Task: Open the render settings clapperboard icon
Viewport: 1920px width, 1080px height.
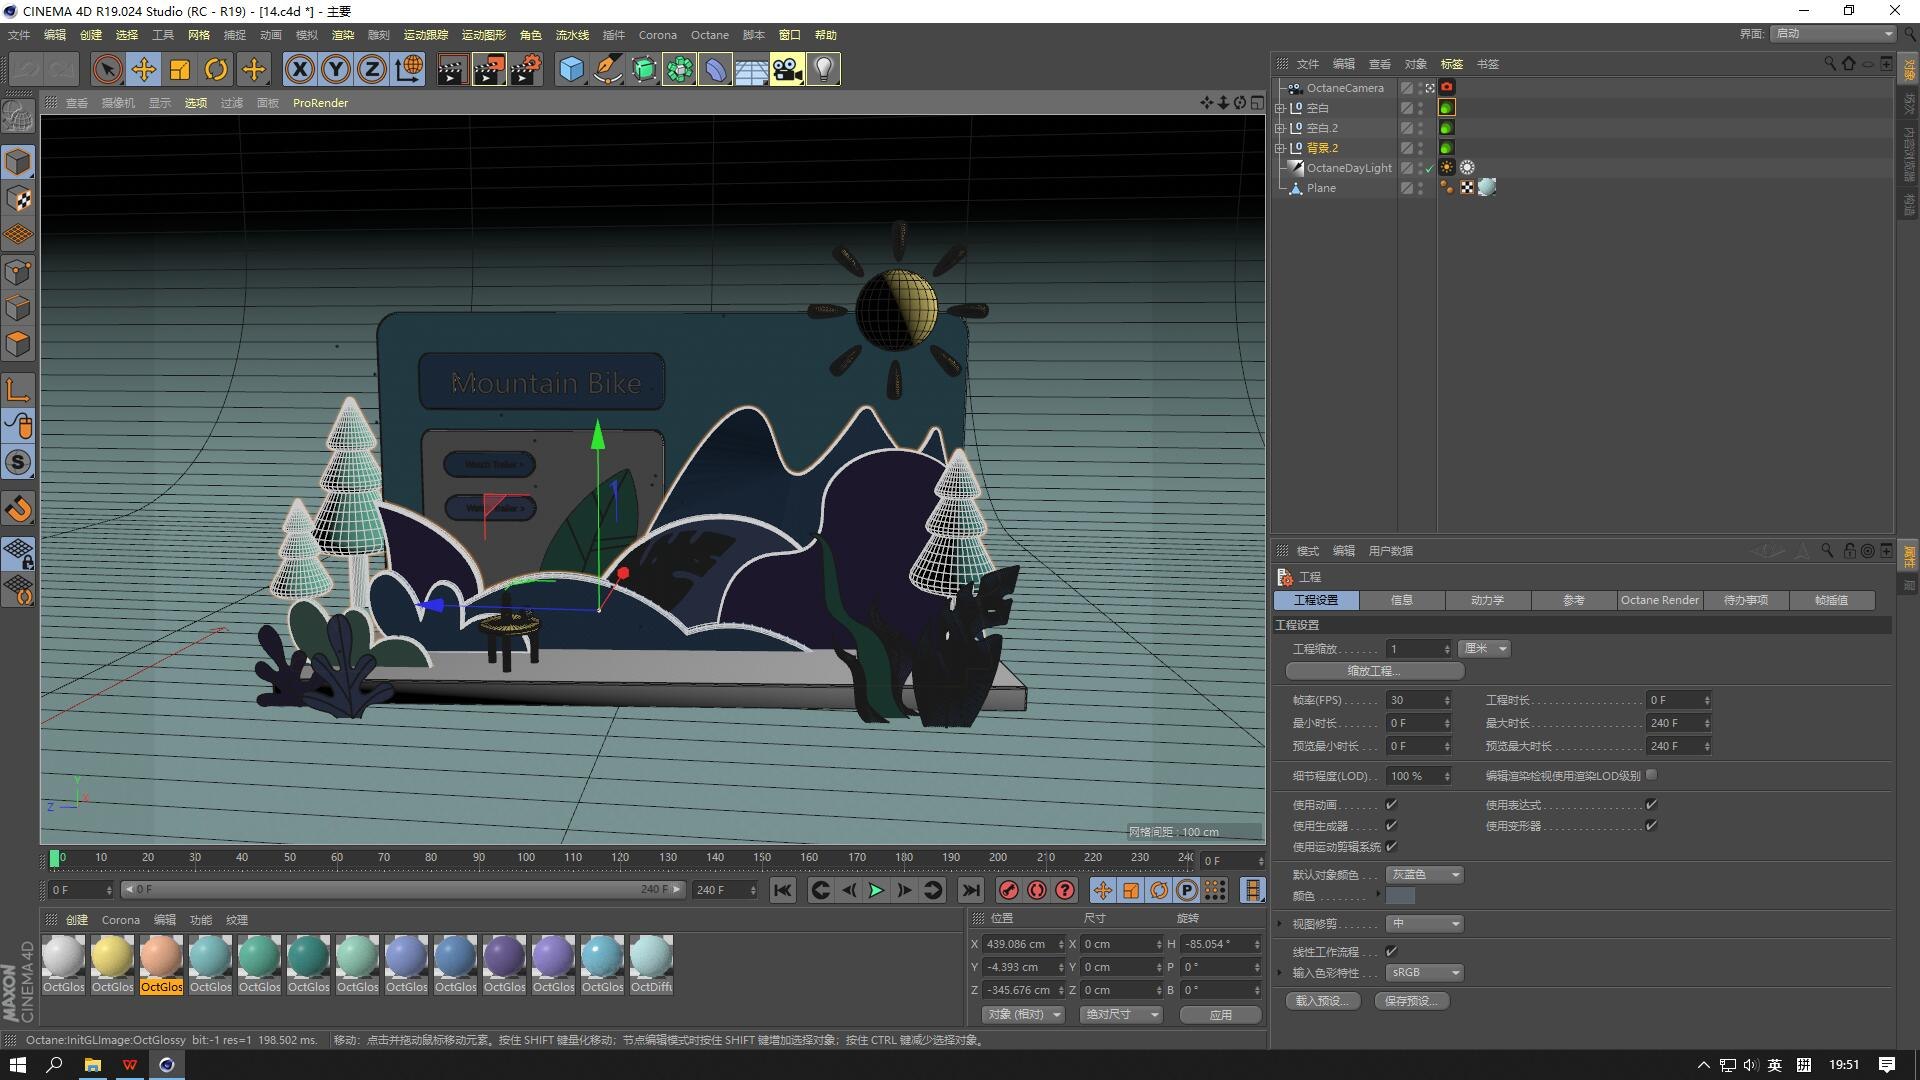Action: pyautogui.click(x=525, y=69)
